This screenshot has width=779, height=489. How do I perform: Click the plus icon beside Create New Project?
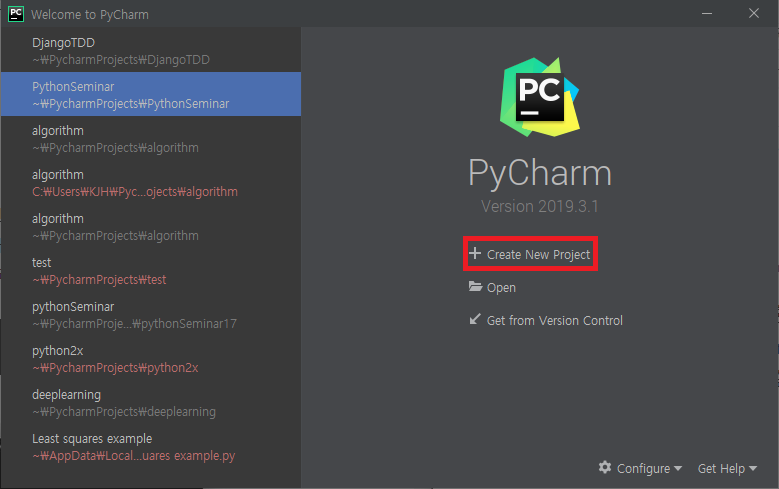[x=475, y=253]
